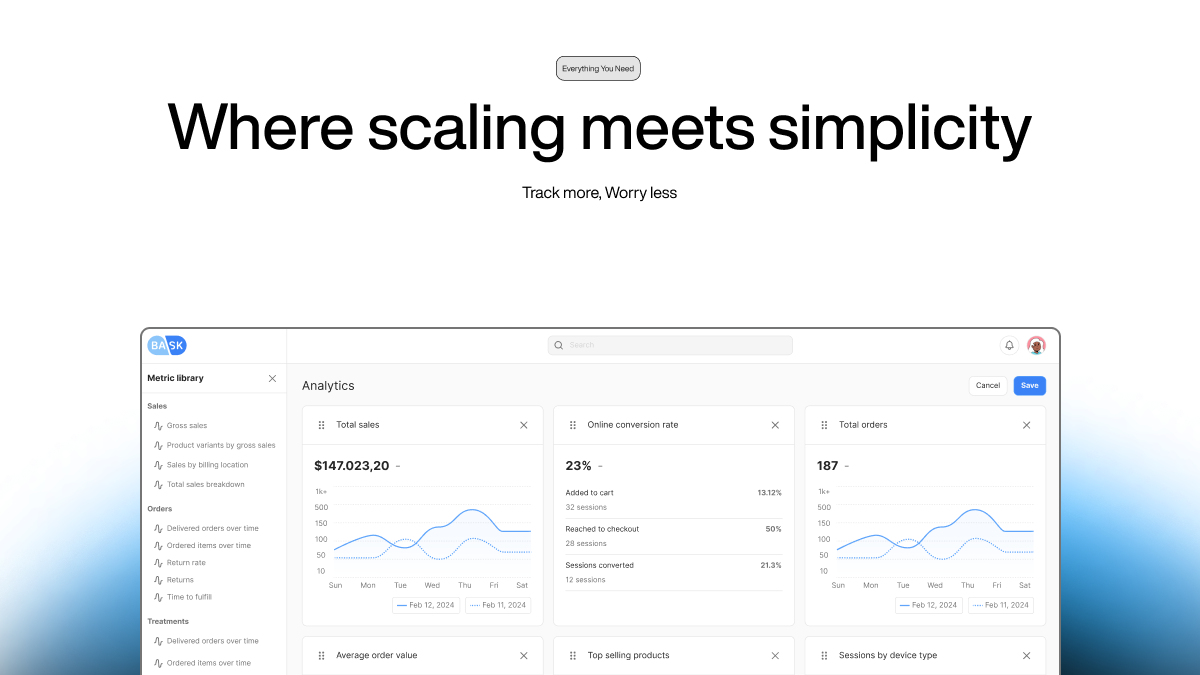Close the Metric library panel
Screen dimensions: 1200x675
click(272, 379)
